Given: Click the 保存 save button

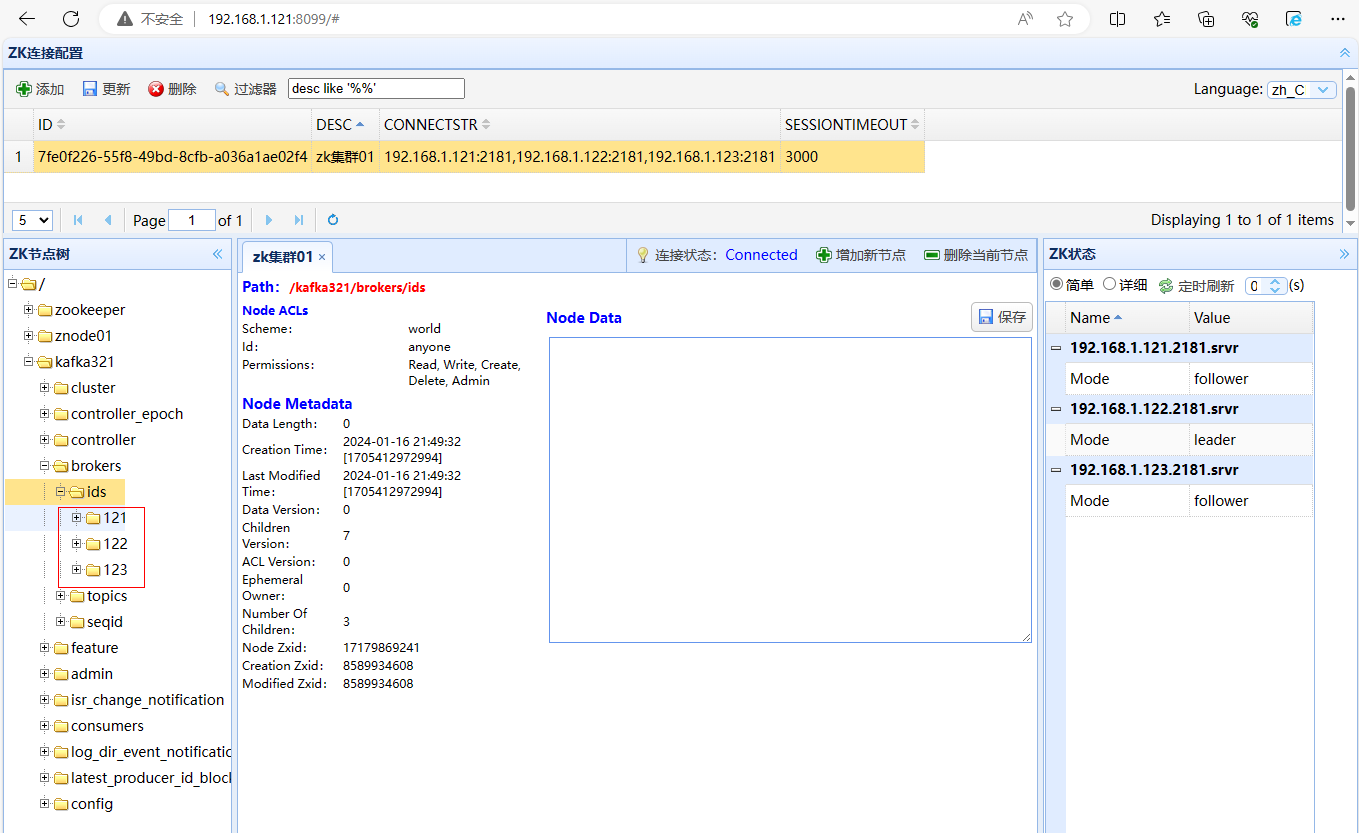Looking at the screenshot, I should click(x=1001, y=317).
